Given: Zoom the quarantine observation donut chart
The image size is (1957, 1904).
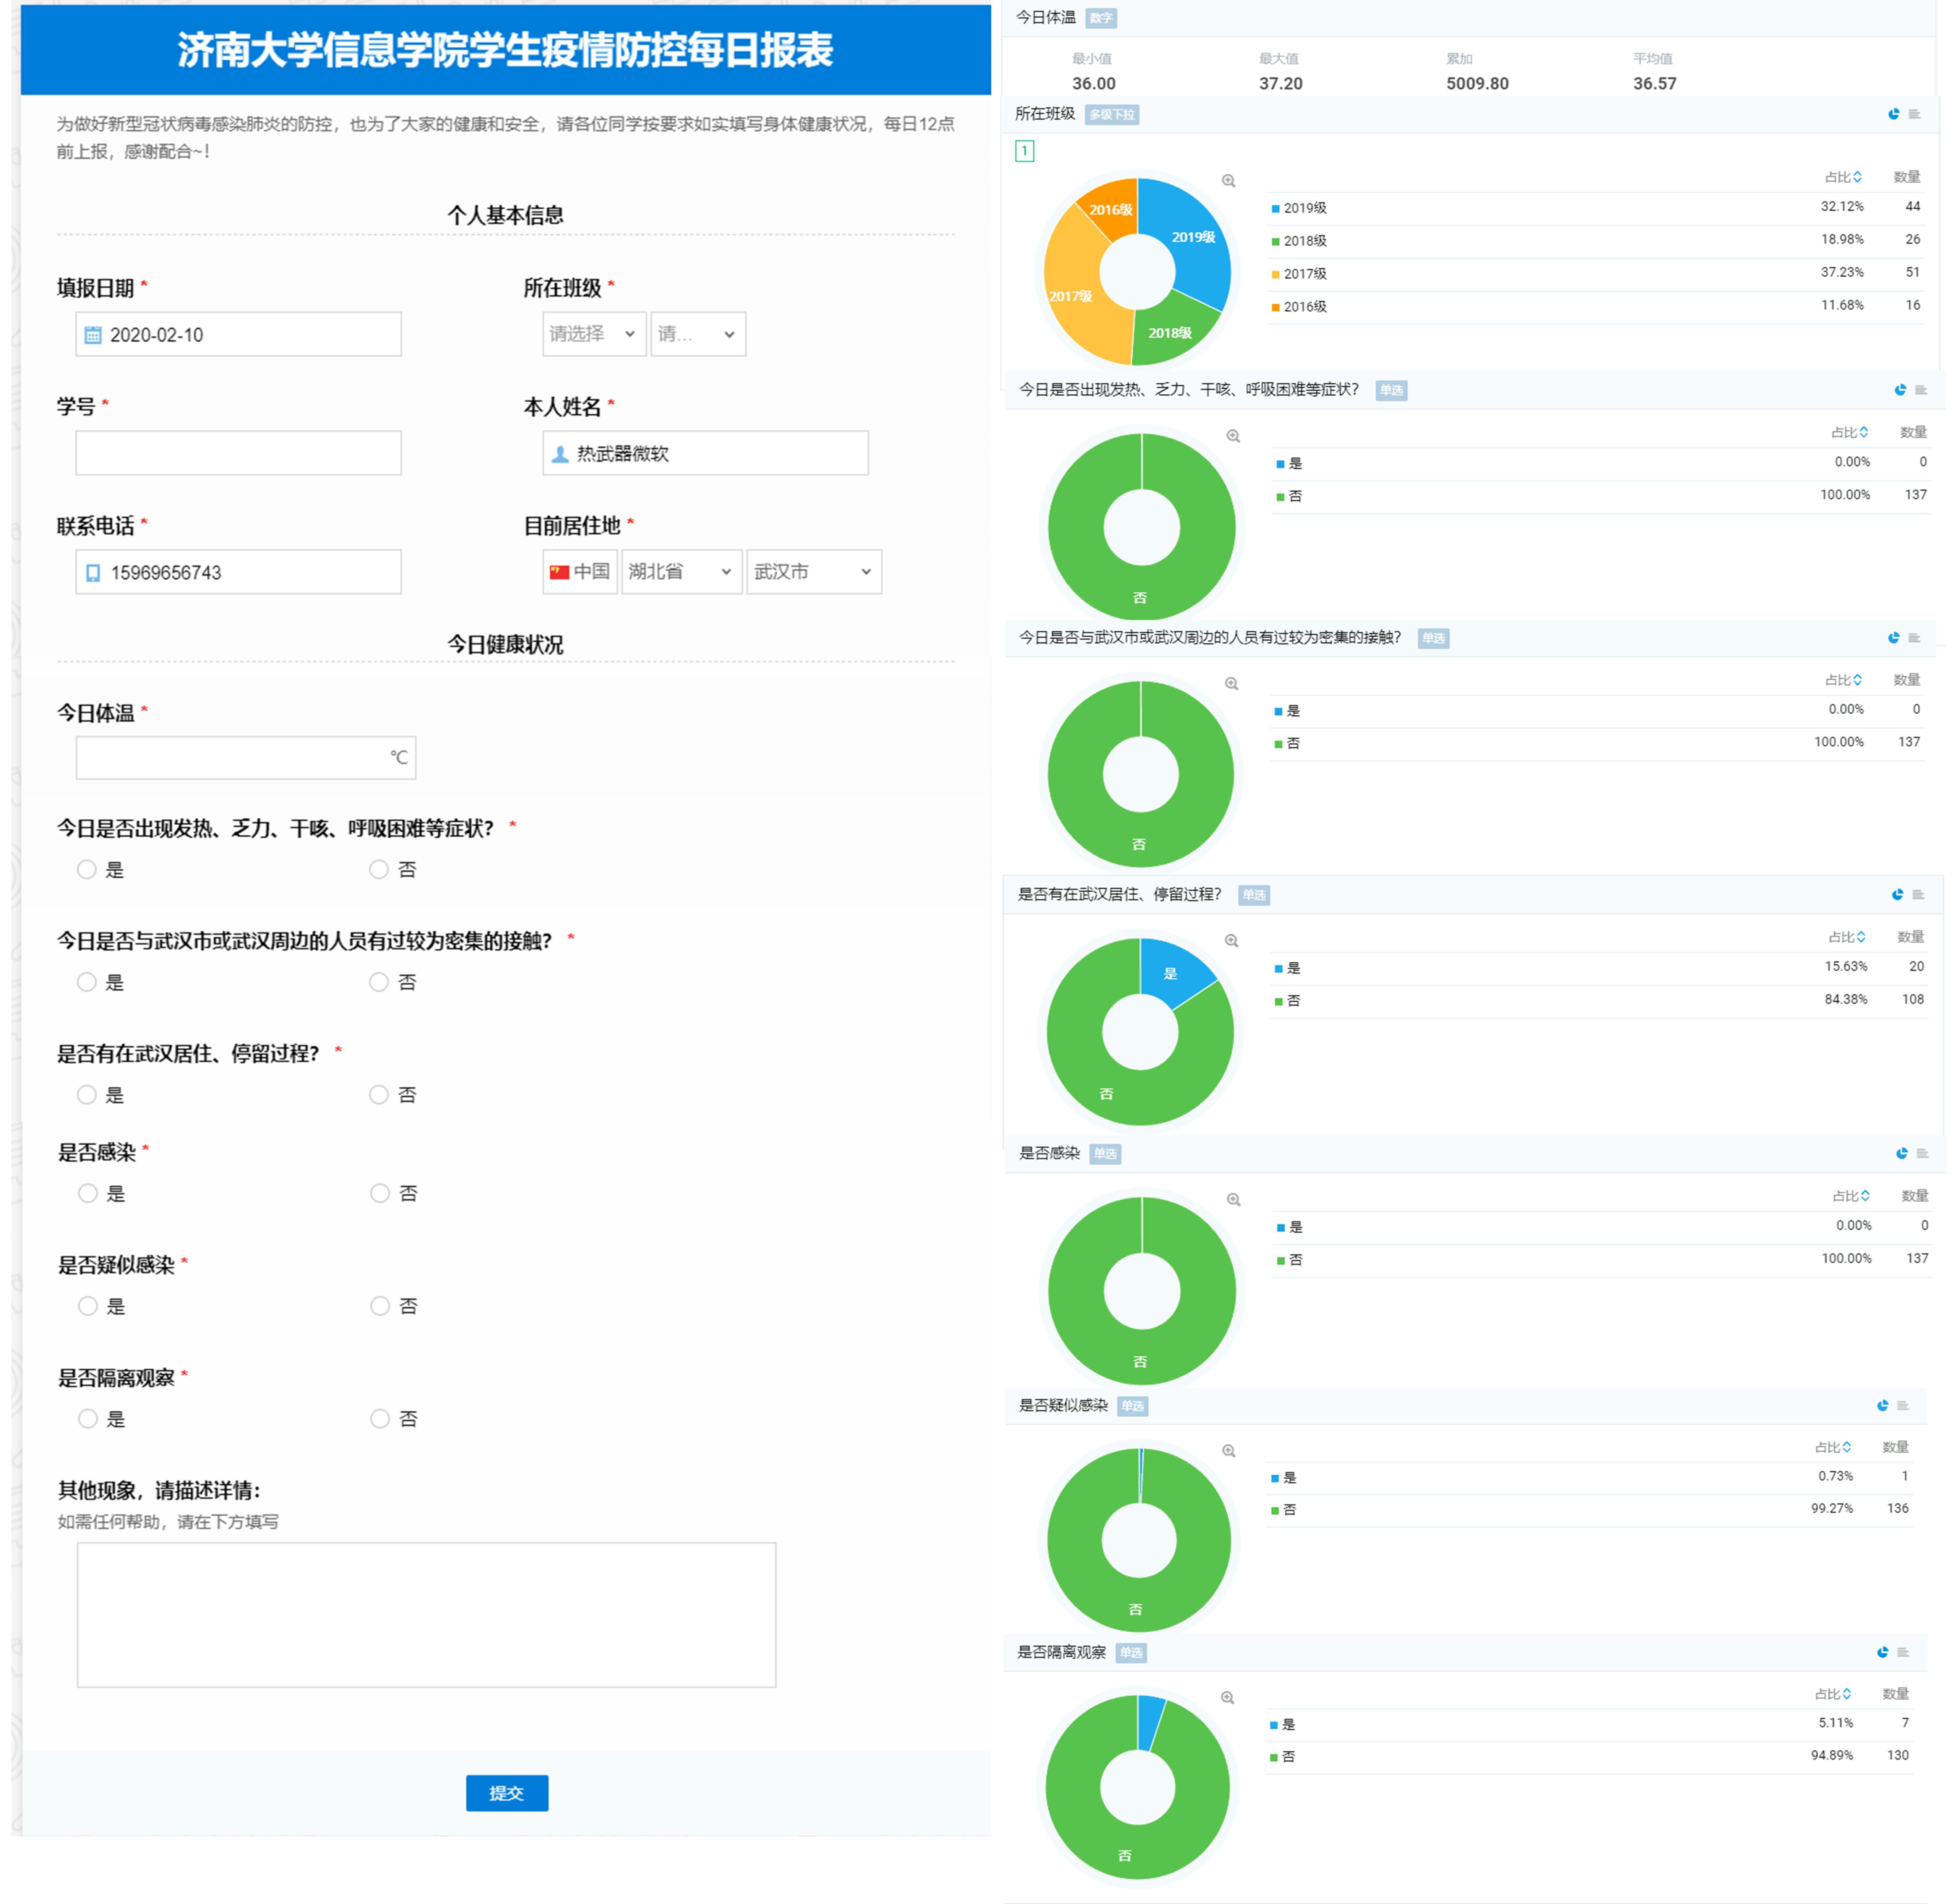Looking at the screenshot, I should [x=1227, y=1698].
